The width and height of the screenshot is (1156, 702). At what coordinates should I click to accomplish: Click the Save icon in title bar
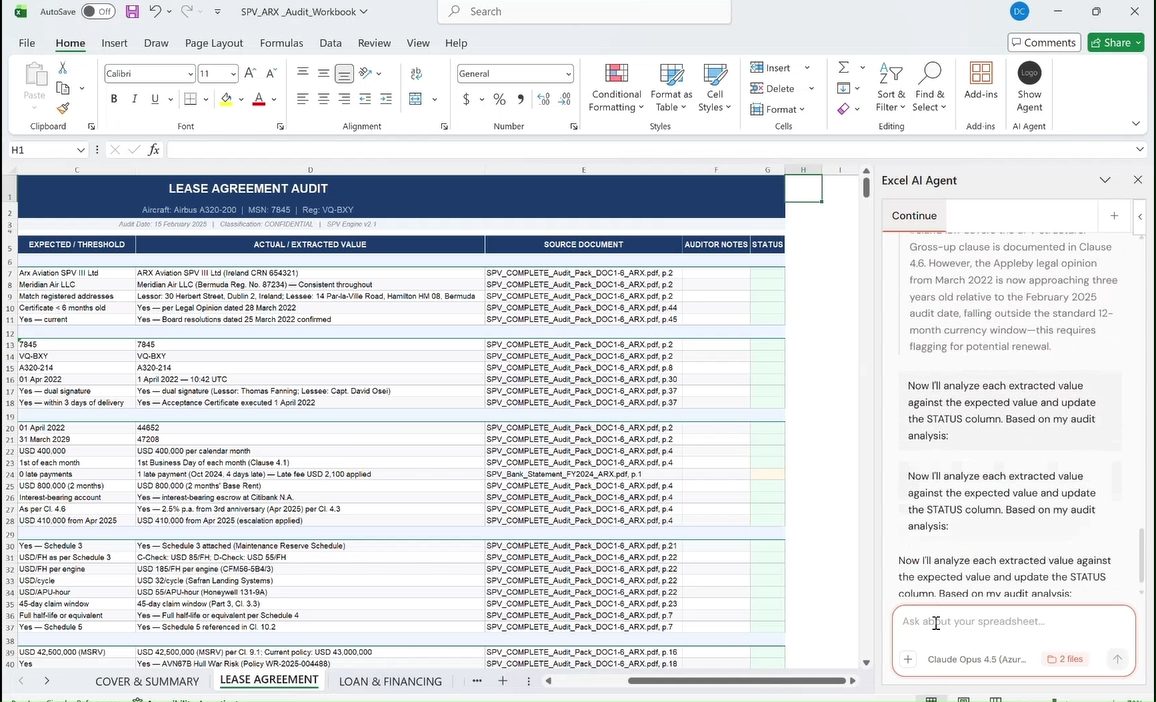coord(132,12)
